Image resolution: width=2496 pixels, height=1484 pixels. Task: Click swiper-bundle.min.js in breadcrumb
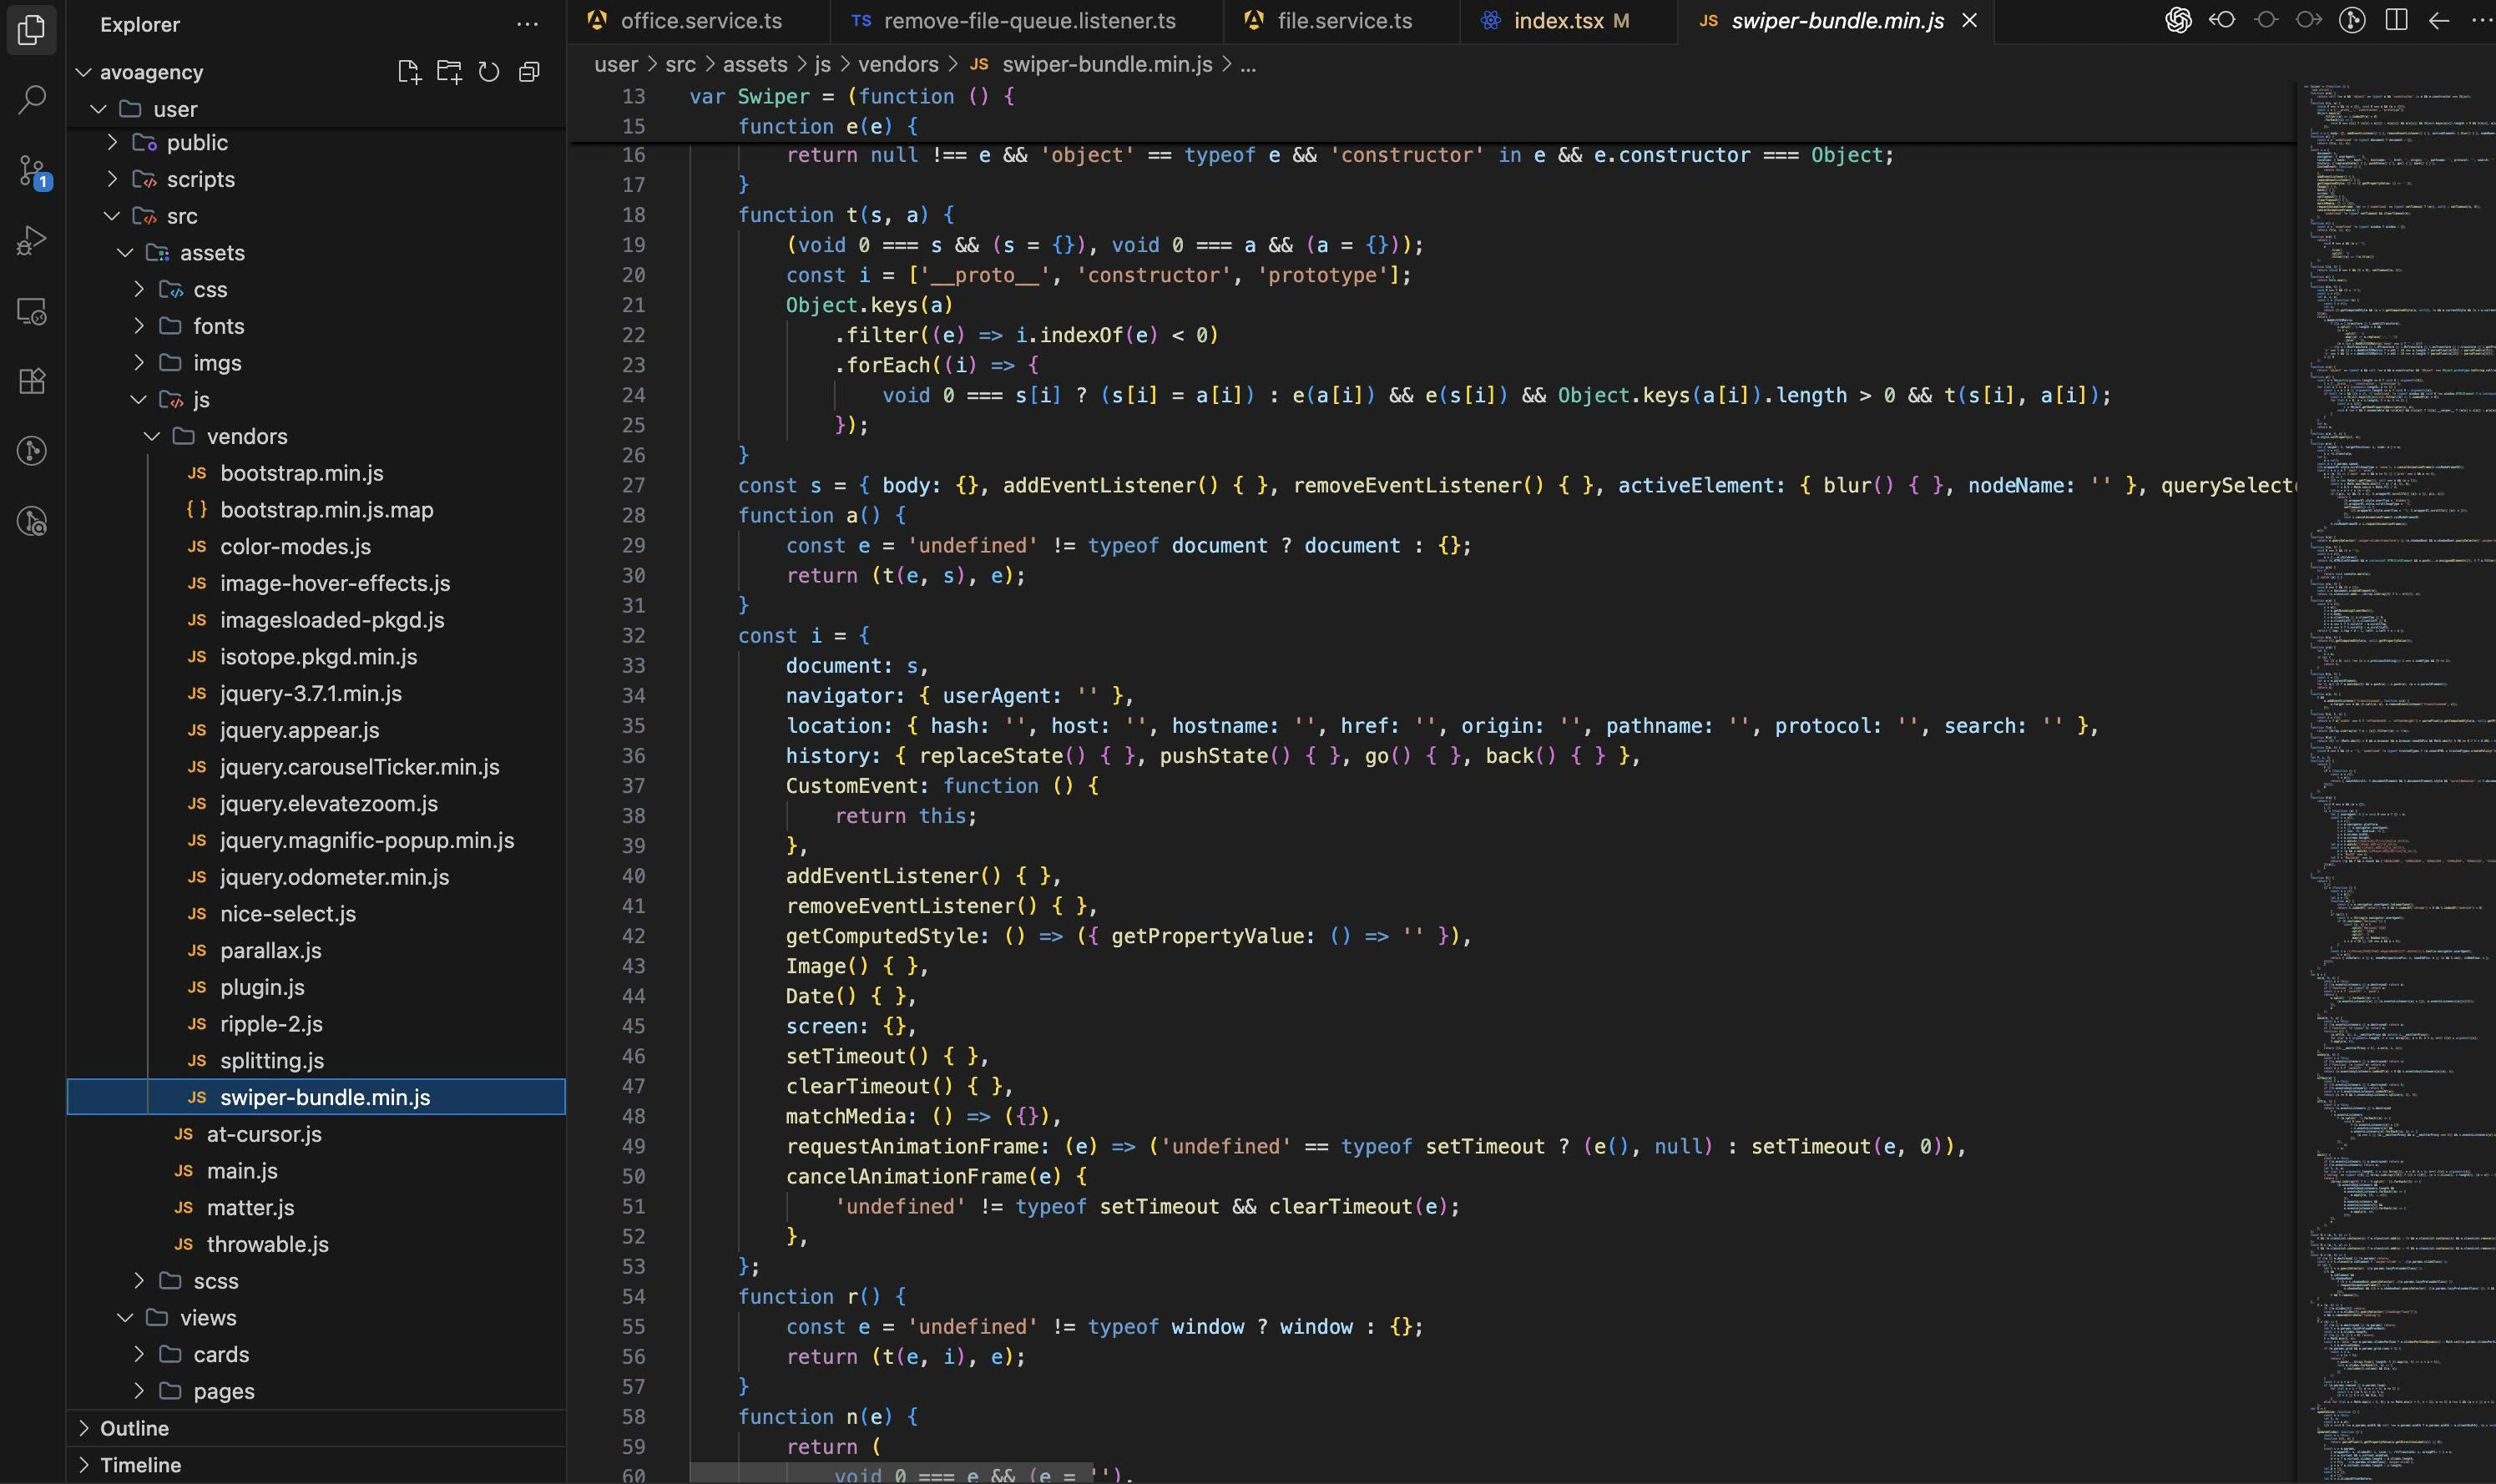[x=1107, y=65]
